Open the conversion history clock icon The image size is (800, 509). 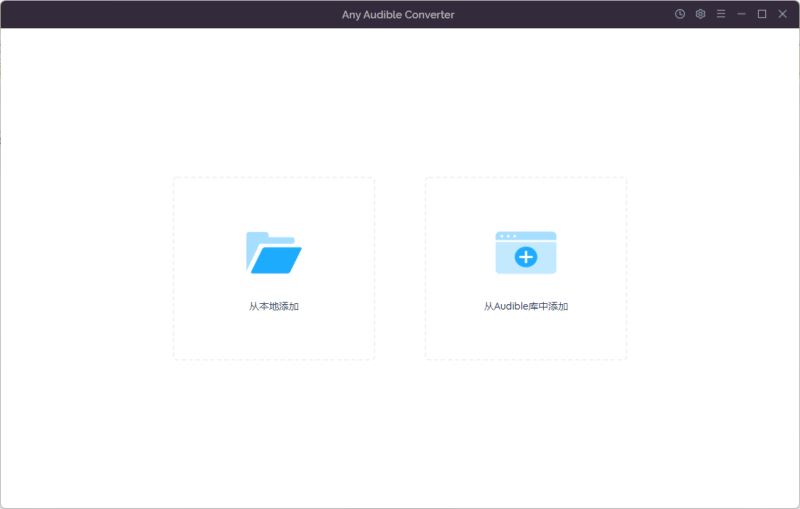click(x=680, y=14)
